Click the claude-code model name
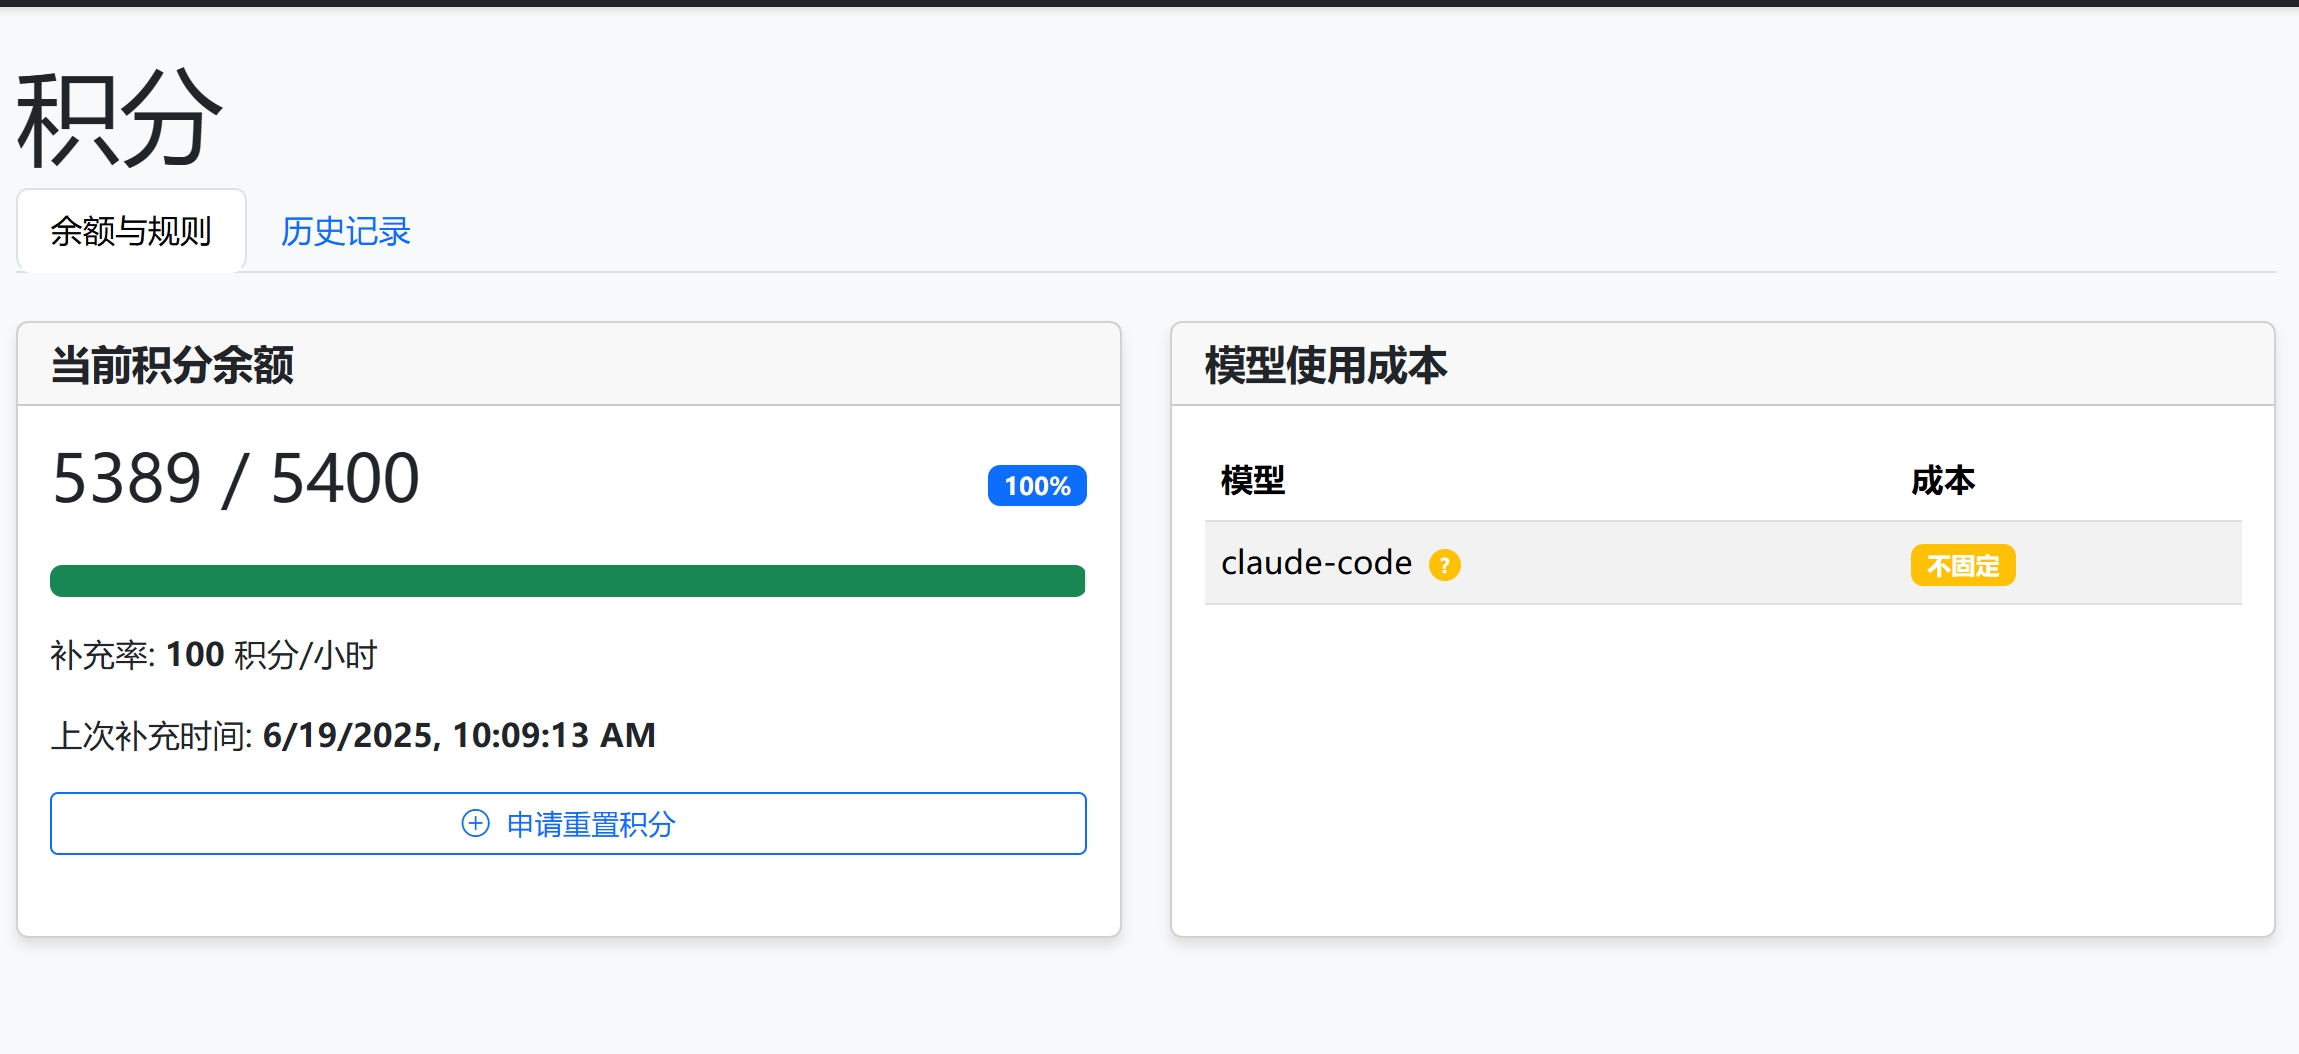Screen dimensions: 2299x1054 (x=1316, y=563)
